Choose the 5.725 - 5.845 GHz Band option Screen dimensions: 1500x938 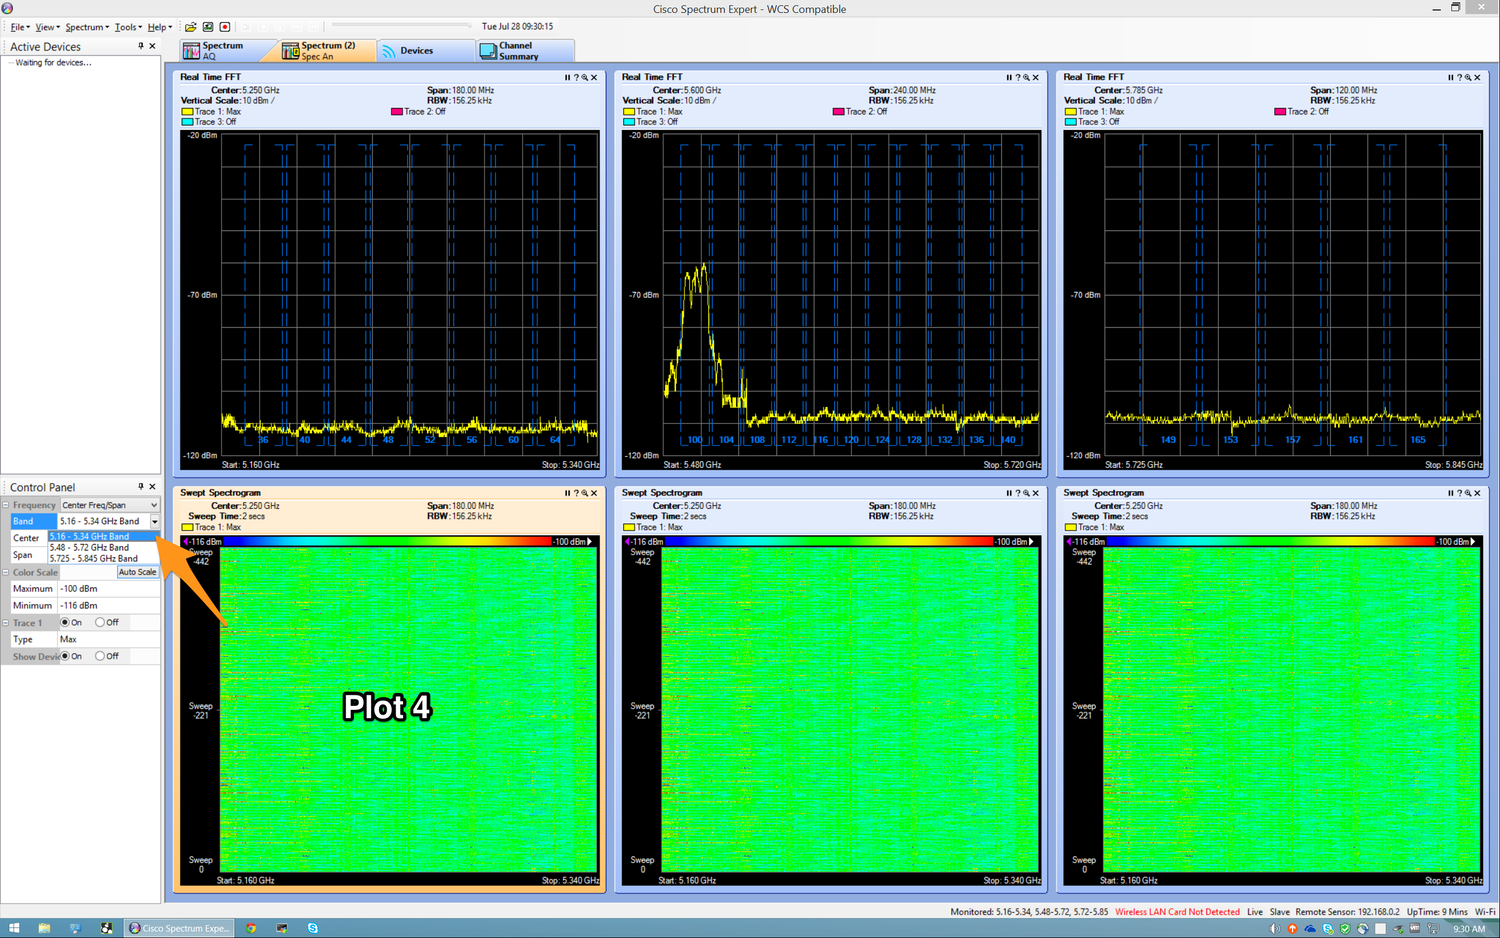[x=103, y=559]
